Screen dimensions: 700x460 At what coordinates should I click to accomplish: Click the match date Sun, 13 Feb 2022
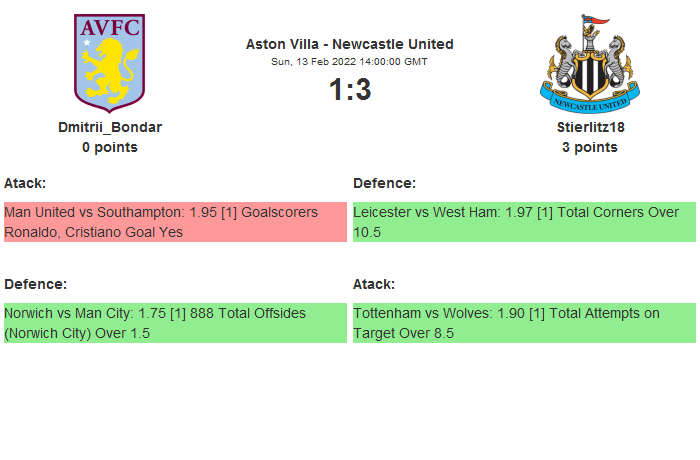coord(349,62)
